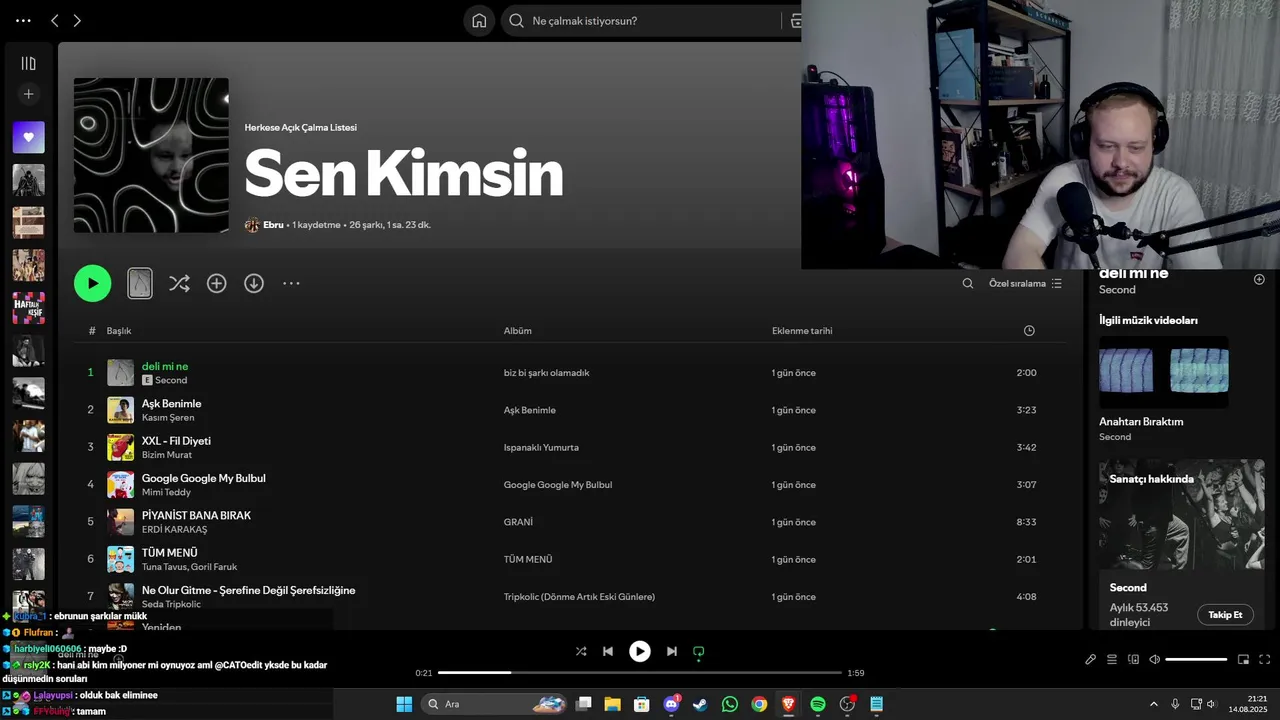Viewport: 1280px width, 720px height.
Task: Click the 'Takip Et' follow button
Action: pos(1225,615)
